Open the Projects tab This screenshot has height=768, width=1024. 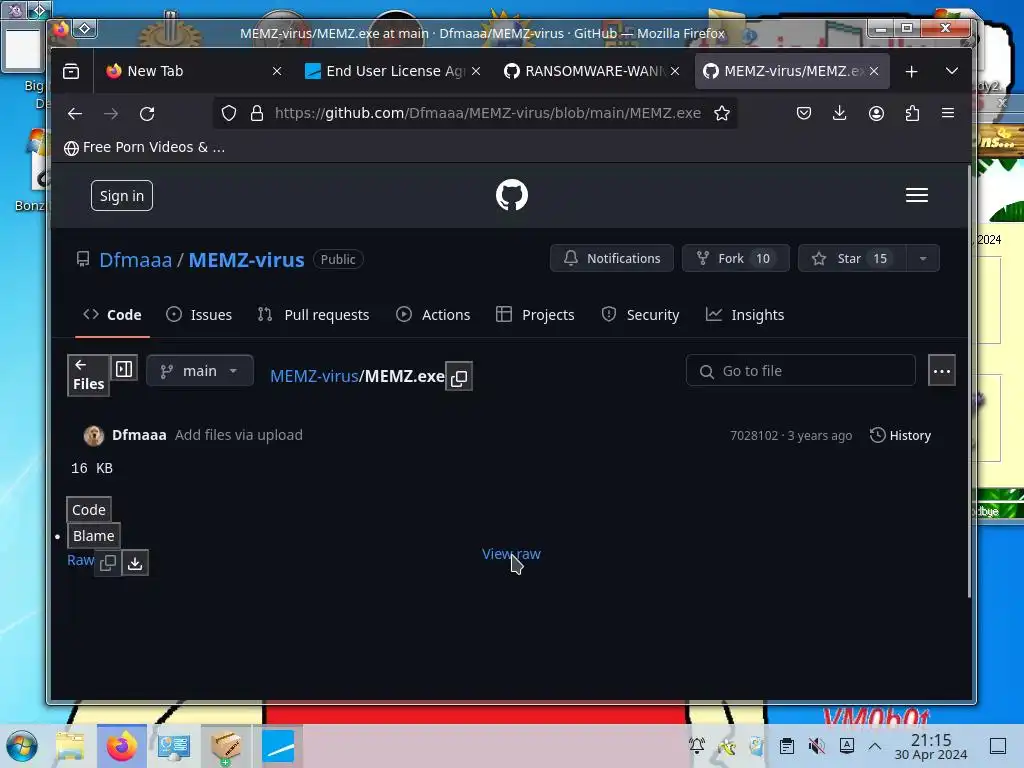(536, 315)
